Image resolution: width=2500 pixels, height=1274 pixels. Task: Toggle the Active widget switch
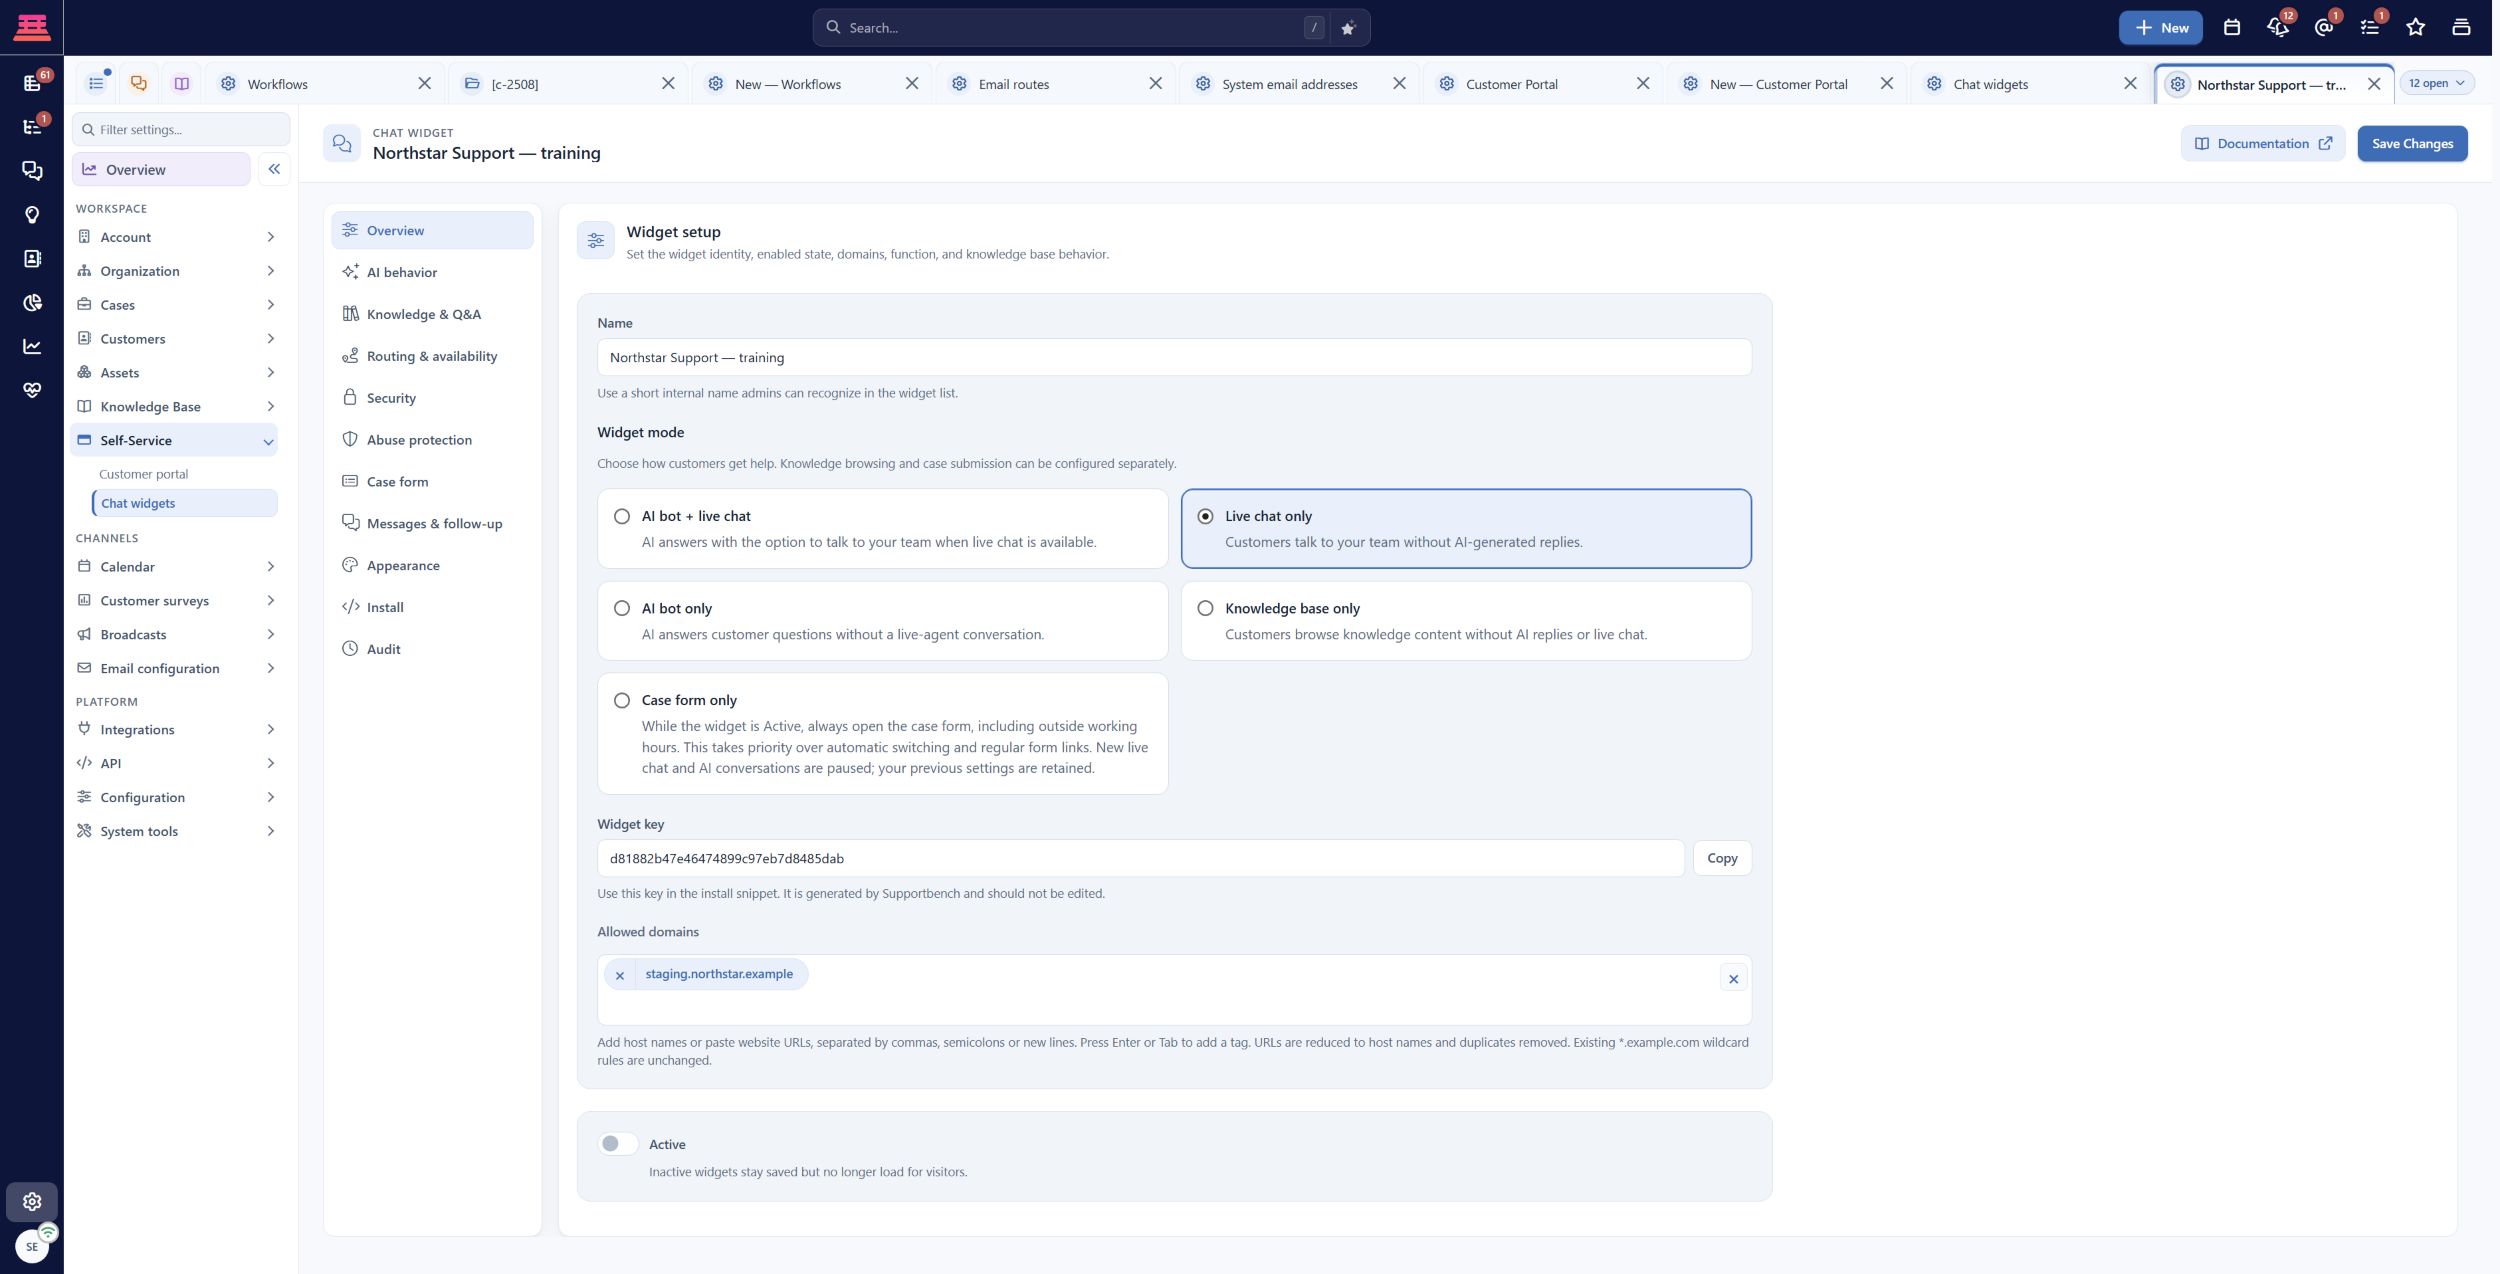tap(618, 1143)
